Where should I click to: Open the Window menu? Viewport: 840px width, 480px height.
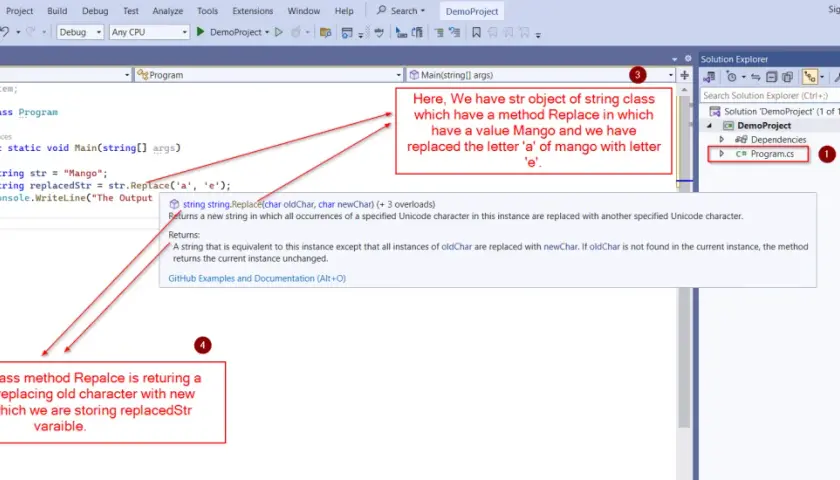(x=304, y=11)
